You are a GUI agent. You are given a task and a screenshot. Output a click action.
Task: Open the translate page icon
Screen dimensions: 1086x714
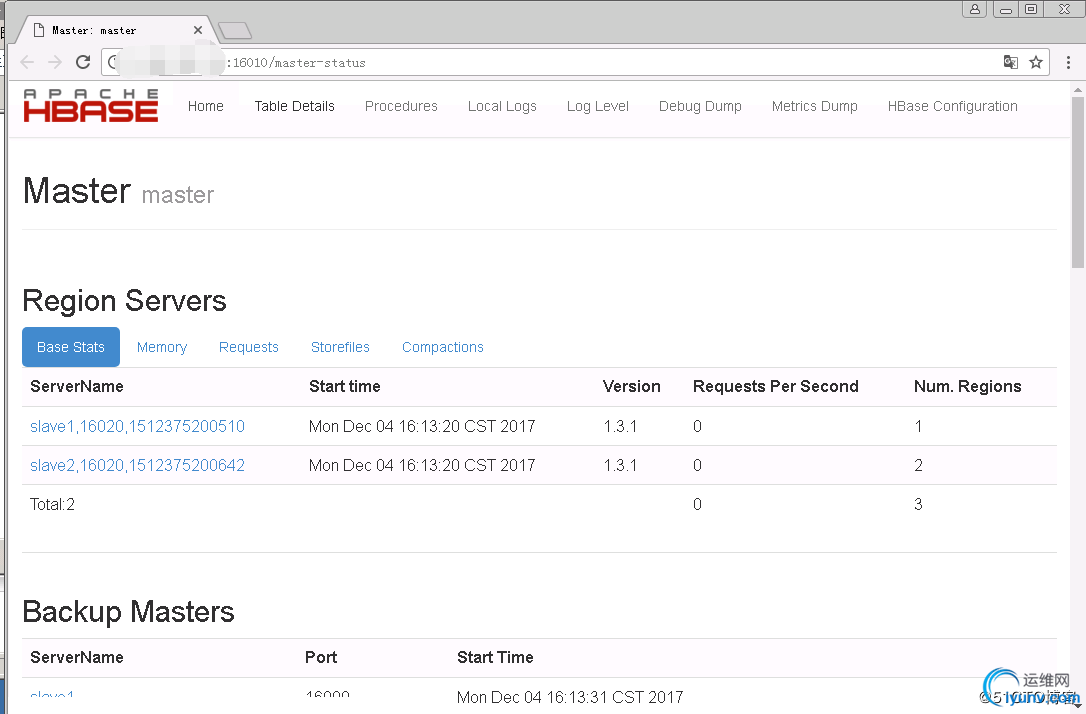[x=1011, y=62]
